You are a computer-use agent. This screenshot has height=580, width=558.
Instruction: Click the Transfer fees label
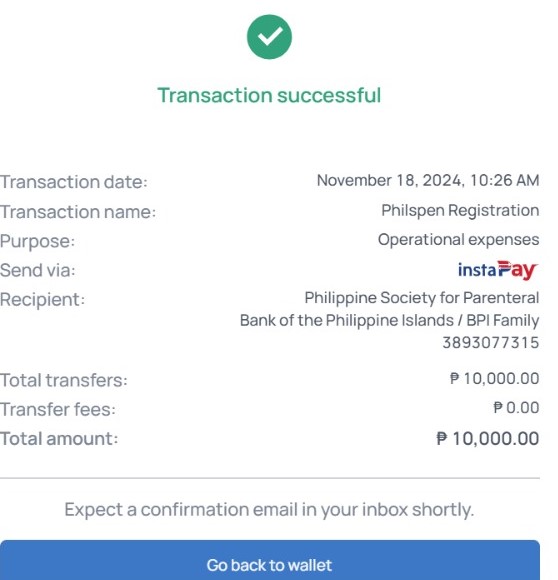coord(58,409)
